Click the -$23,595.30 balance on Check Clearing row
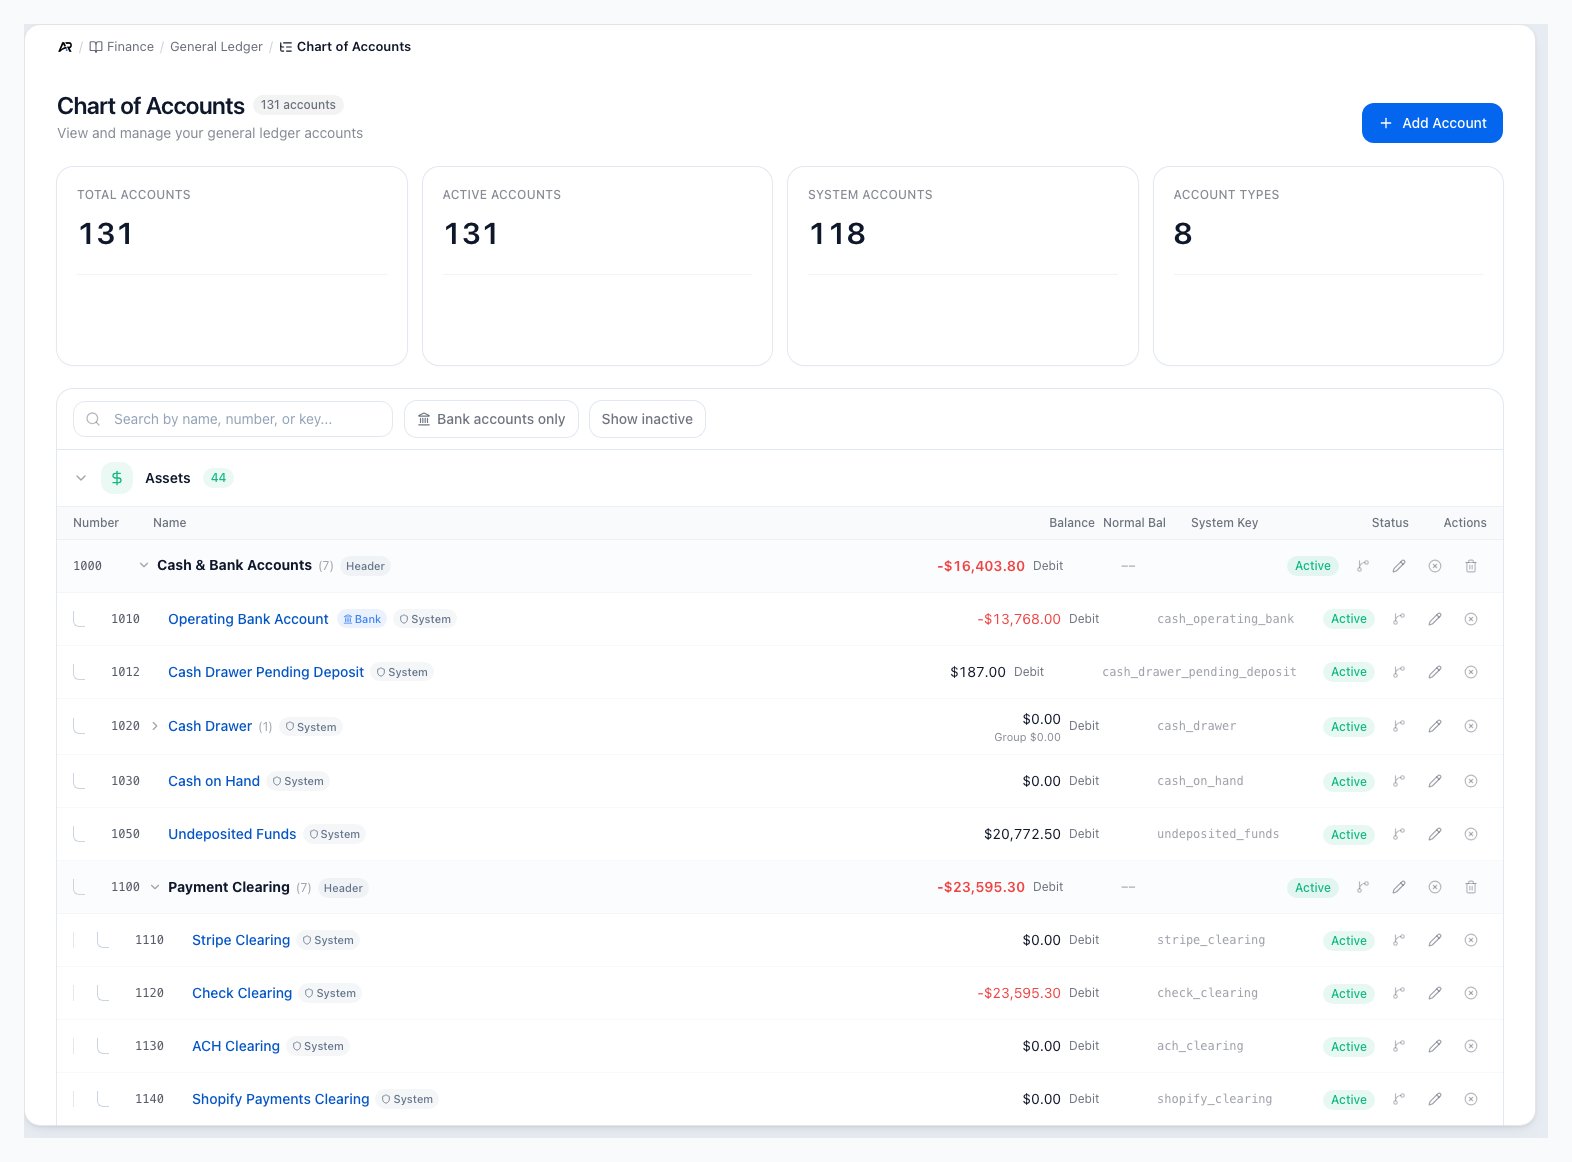1572x1162 pixels. 1019,993
